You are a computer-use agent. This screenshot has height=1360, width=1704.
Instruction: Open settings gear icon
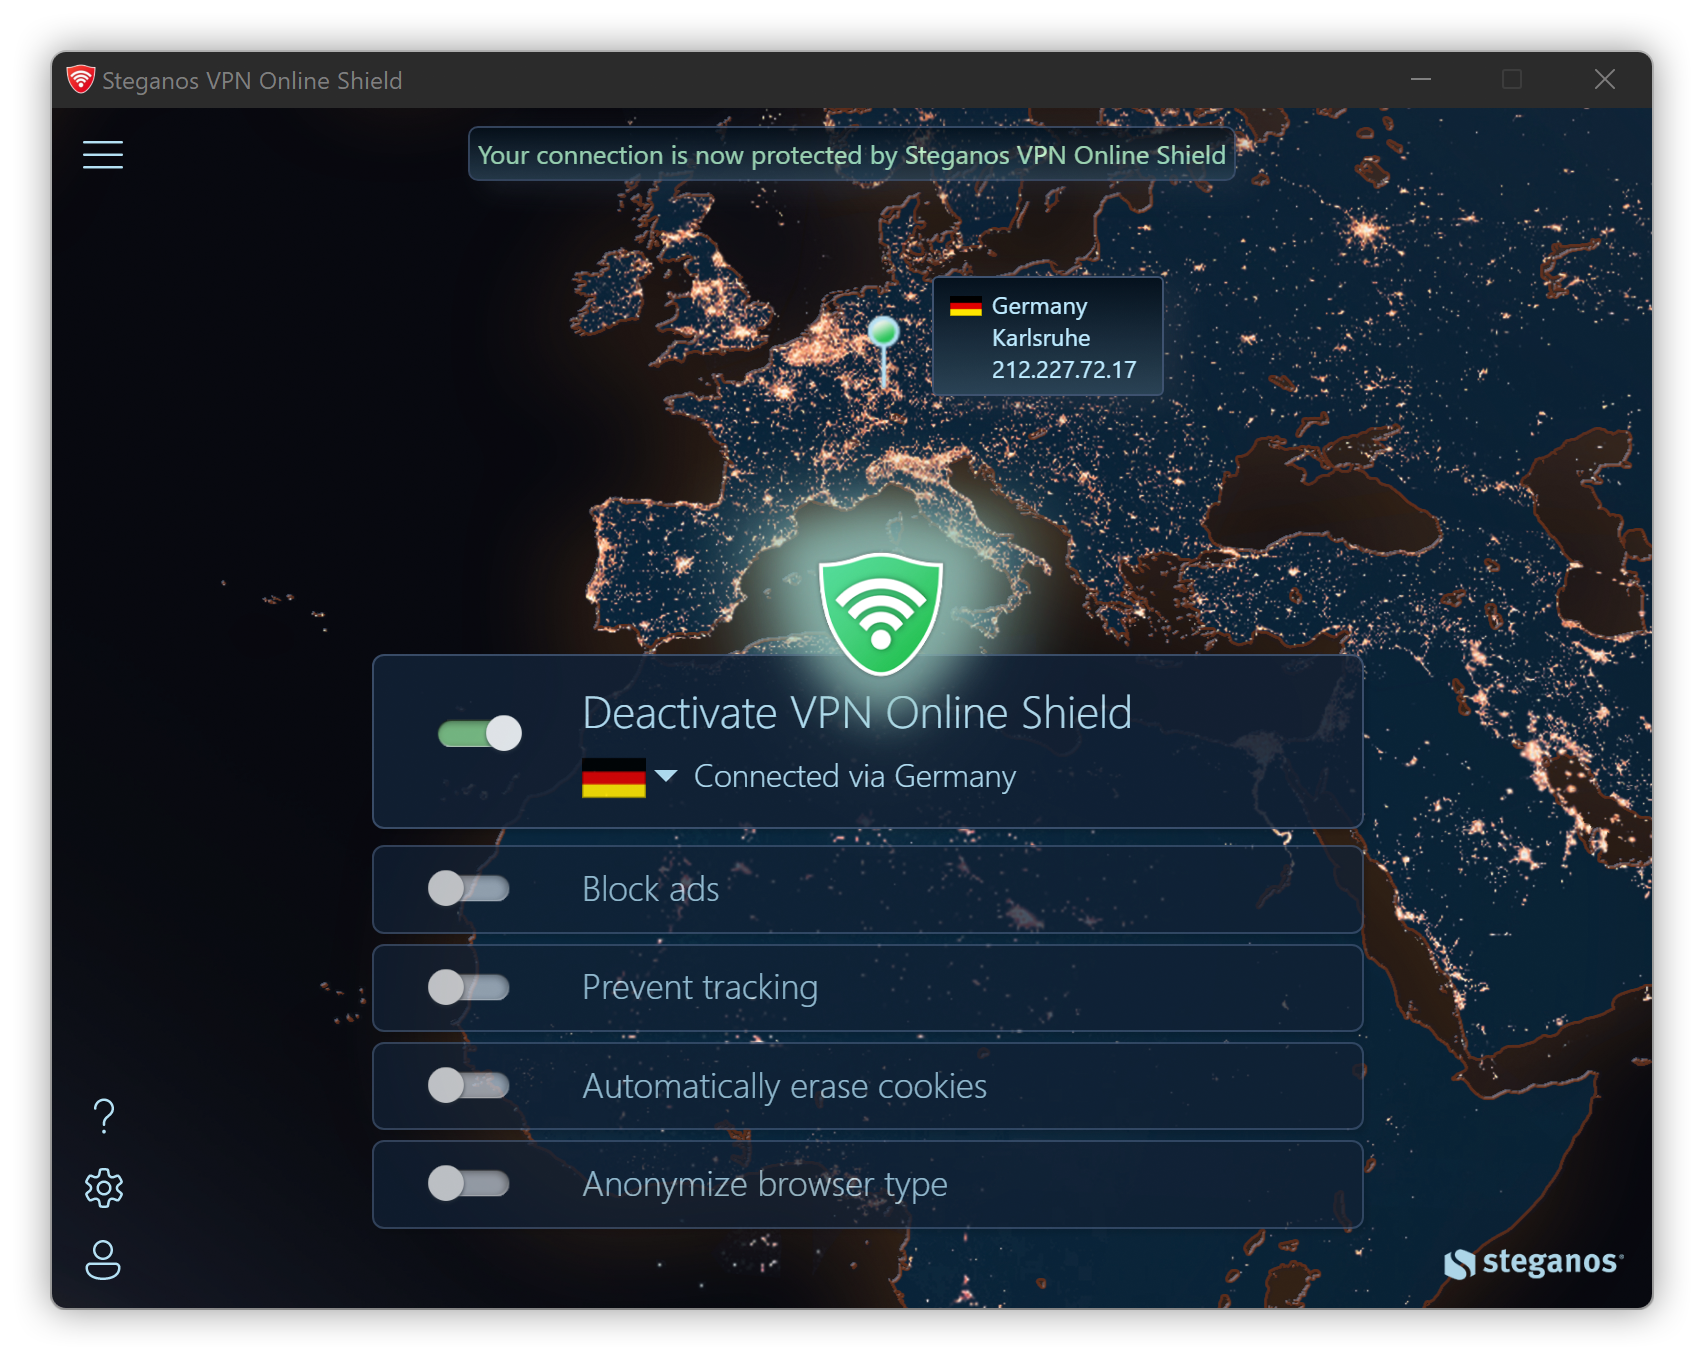point(104,1188)
